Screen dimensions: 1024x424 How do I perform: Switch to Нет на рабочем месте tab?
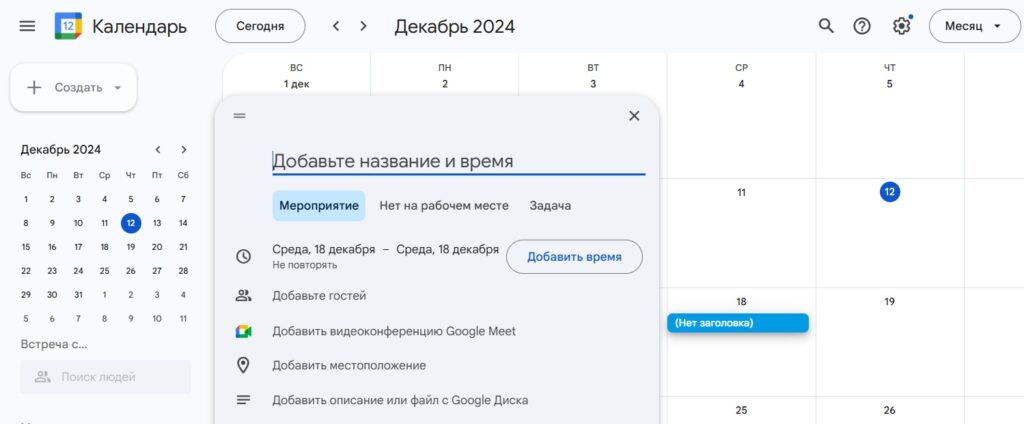click(x=444, y=205)
